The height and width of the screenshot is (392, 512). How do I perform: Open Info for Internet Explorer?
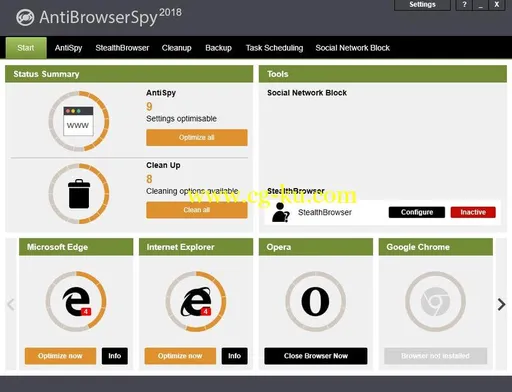point(234,356)
